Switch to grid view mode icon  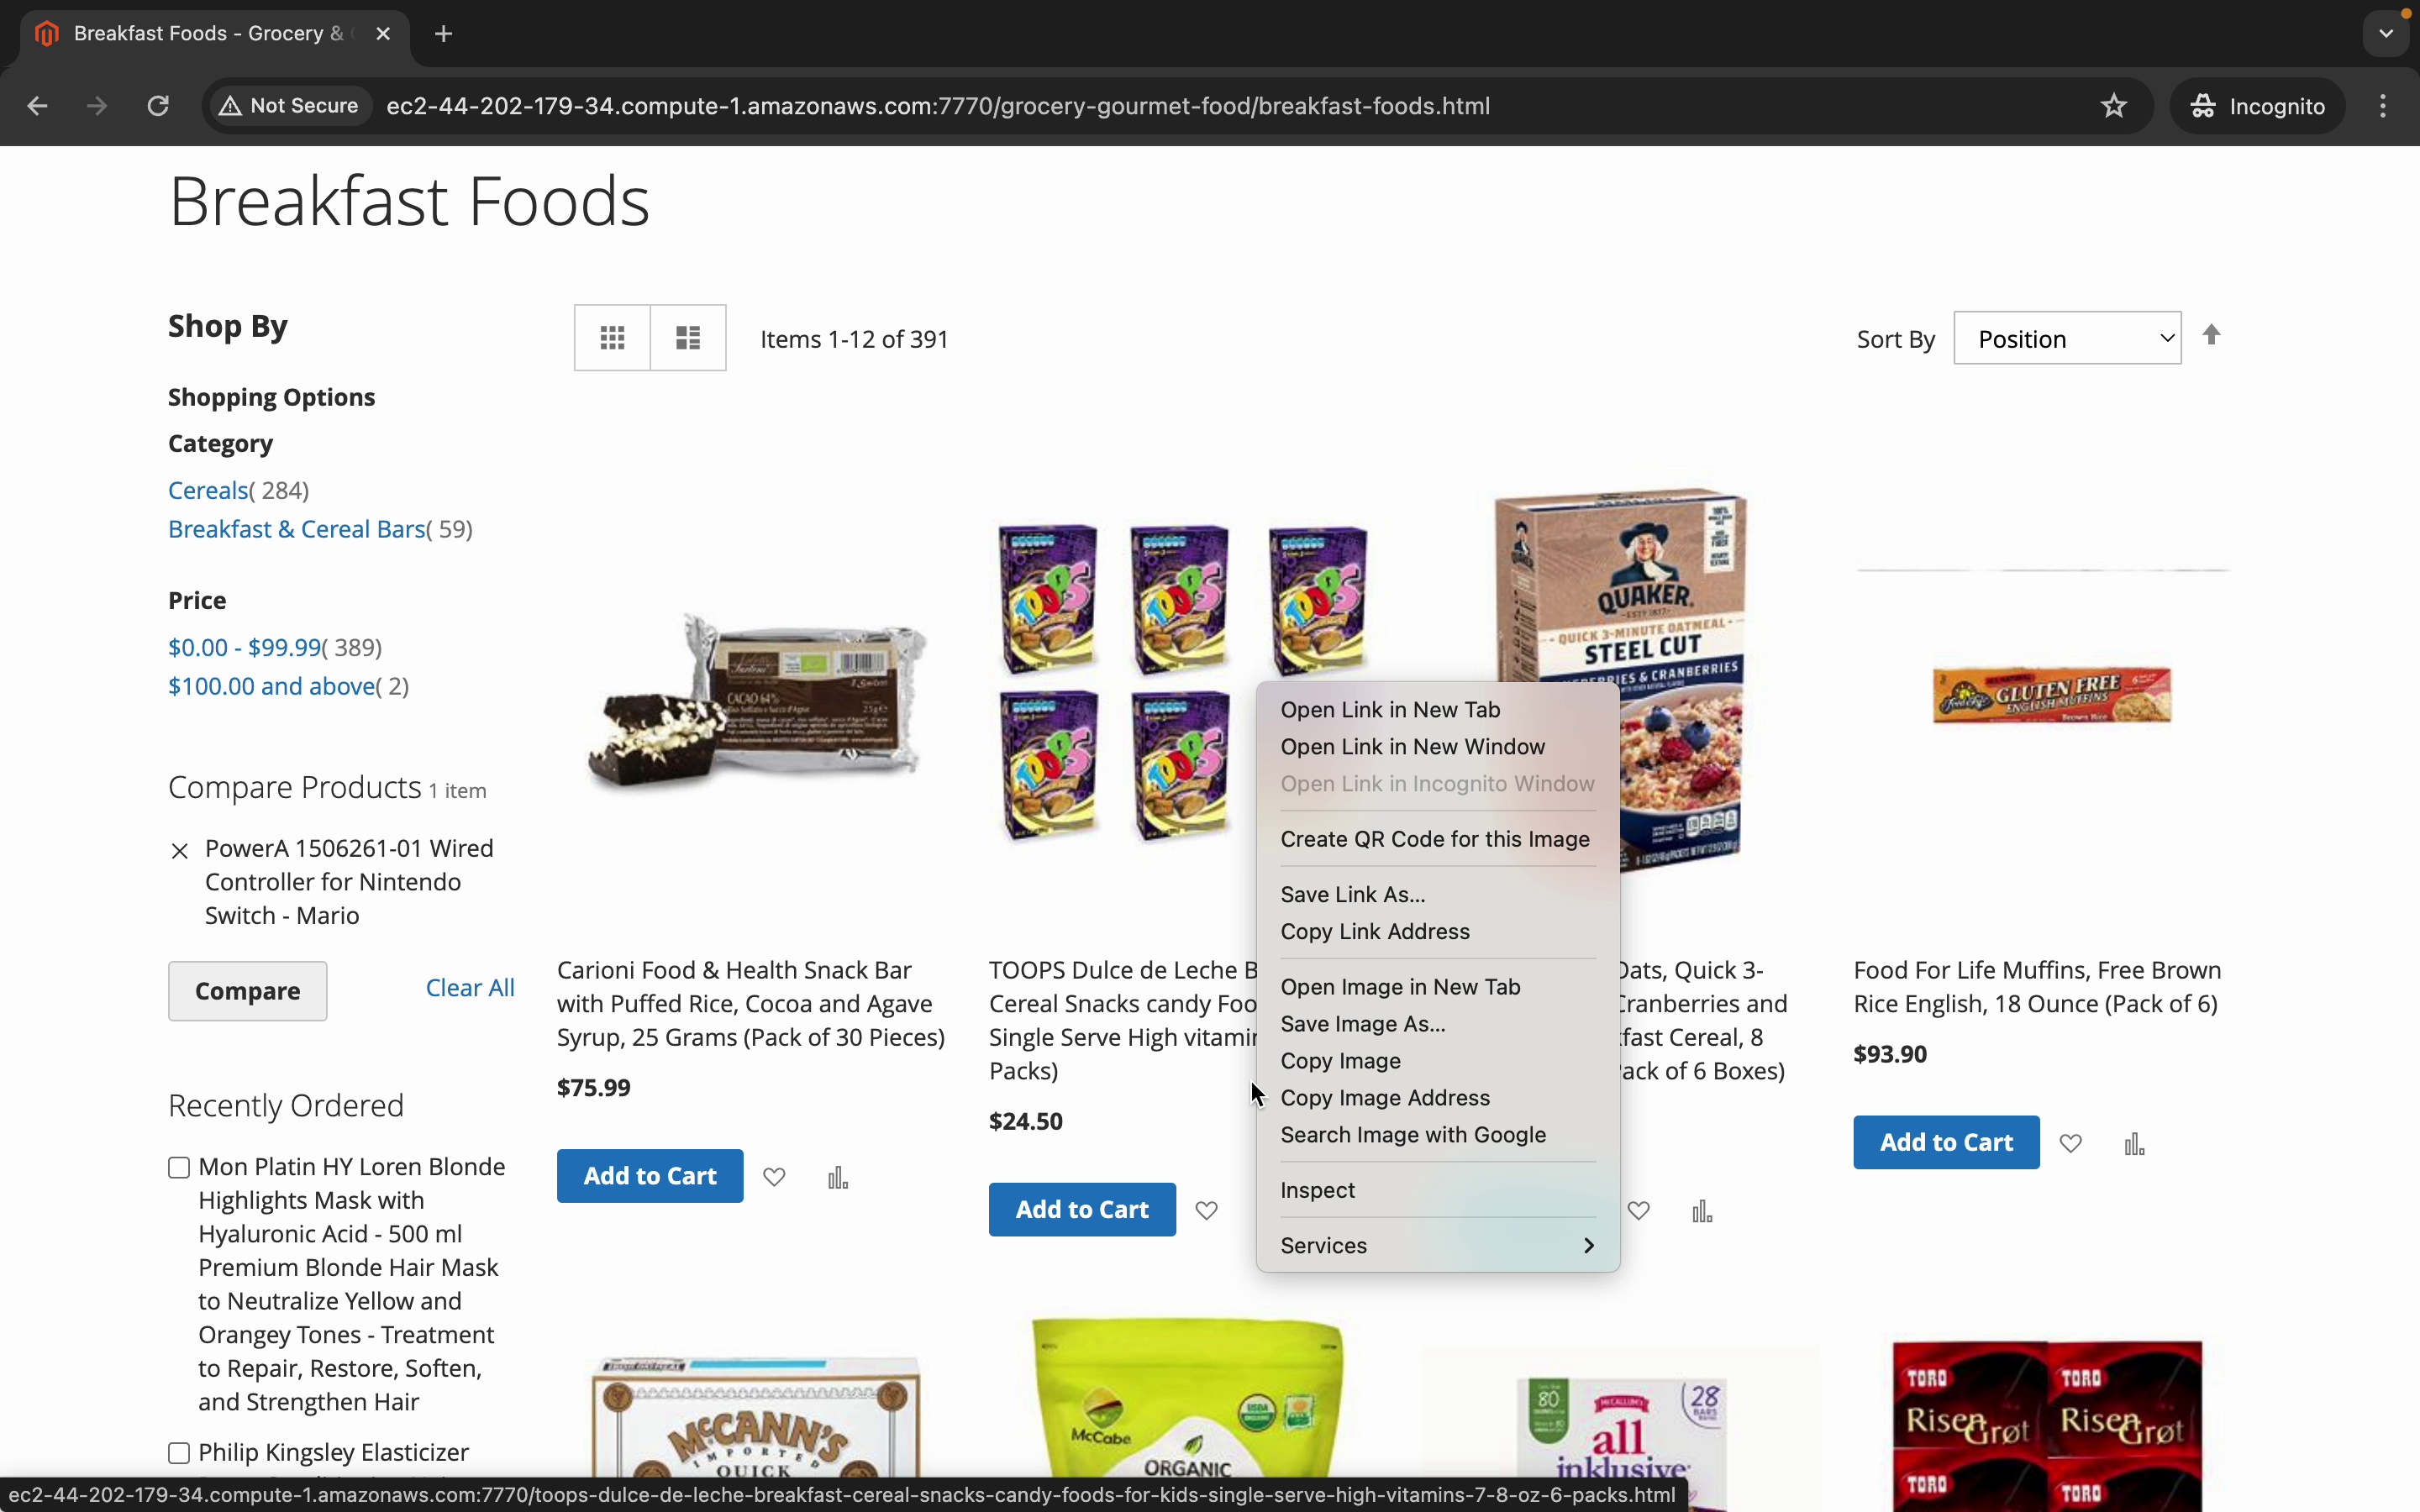[612, 338]
